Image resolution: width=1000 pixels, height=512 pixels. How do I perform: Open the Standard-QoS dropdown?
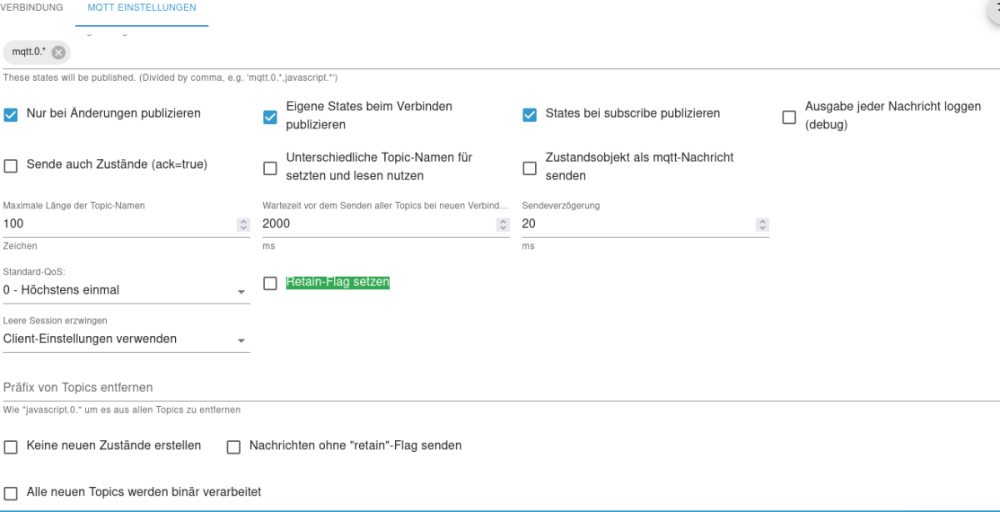click(126, 291)
